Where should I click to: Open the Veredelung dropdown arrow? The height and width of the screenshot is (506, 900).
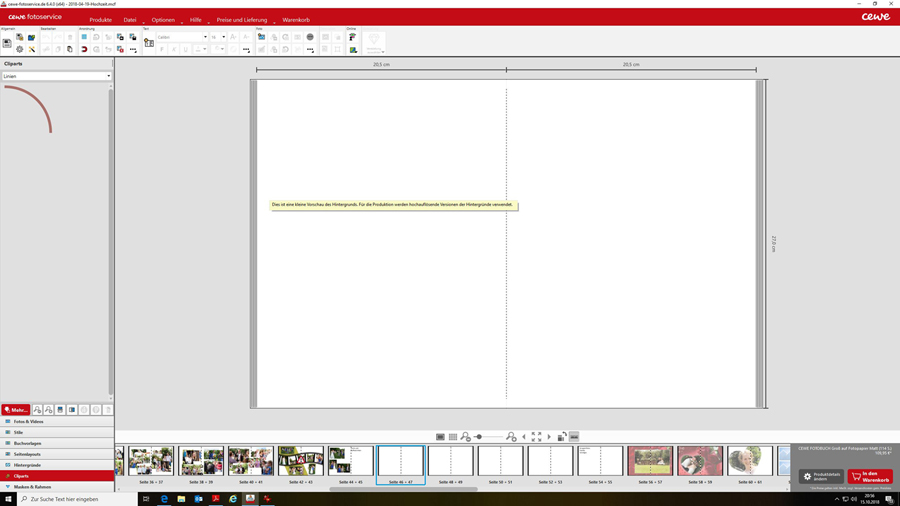[x=383, y=52]
